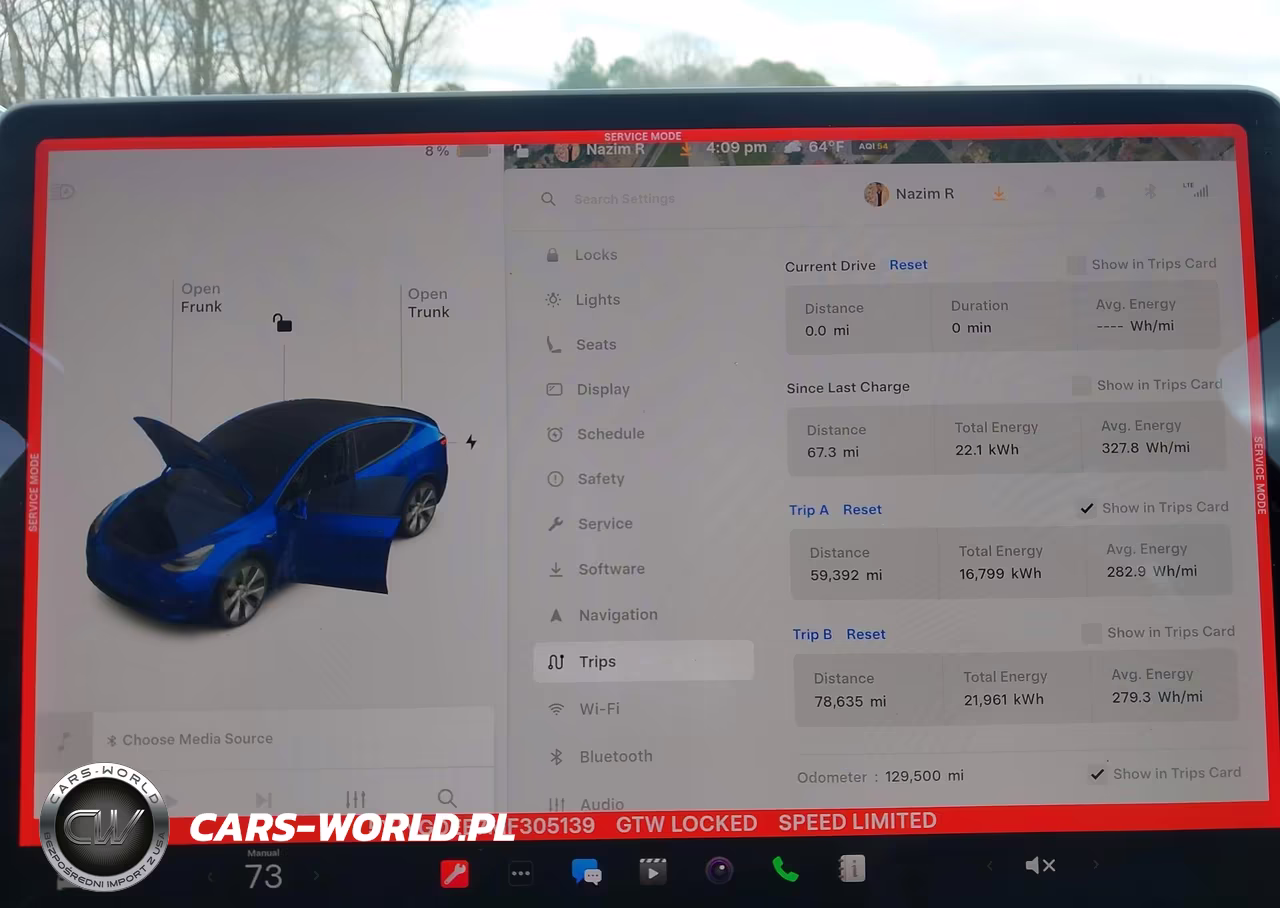Image resolution: width=1280 pixels, height=908 pixels.
Task: Tap the Trip A distance 59,392 mi
Action: point(846,575)
